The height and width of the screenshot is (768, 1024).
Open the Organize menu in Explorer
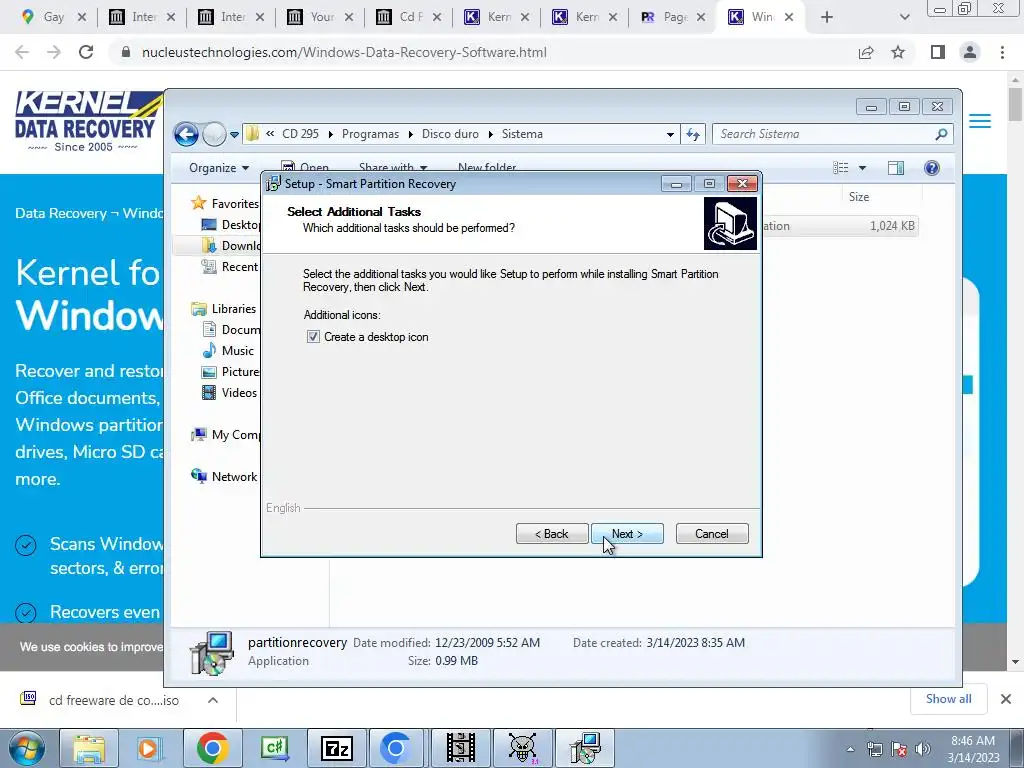pyautogui.click(x=219, y=168)
